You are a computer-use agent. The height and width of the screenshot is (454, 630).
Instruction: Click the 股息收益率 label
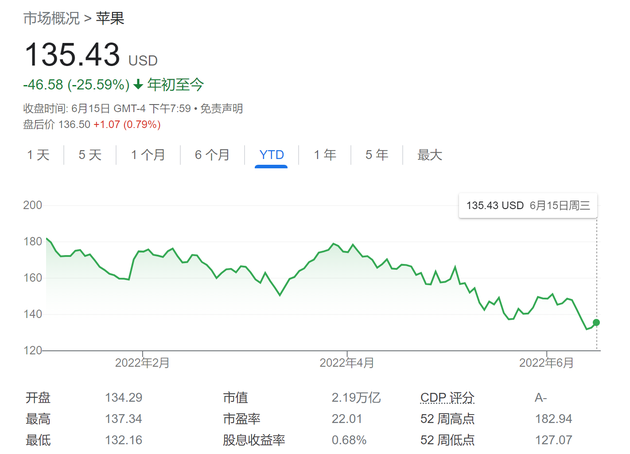[x=254, y=440]
